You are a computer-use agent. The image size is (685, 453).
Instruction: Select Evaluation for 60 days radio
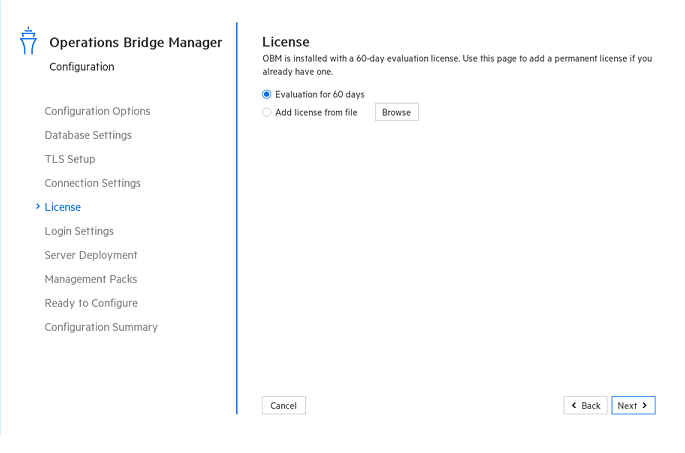[x=266, y=94]
